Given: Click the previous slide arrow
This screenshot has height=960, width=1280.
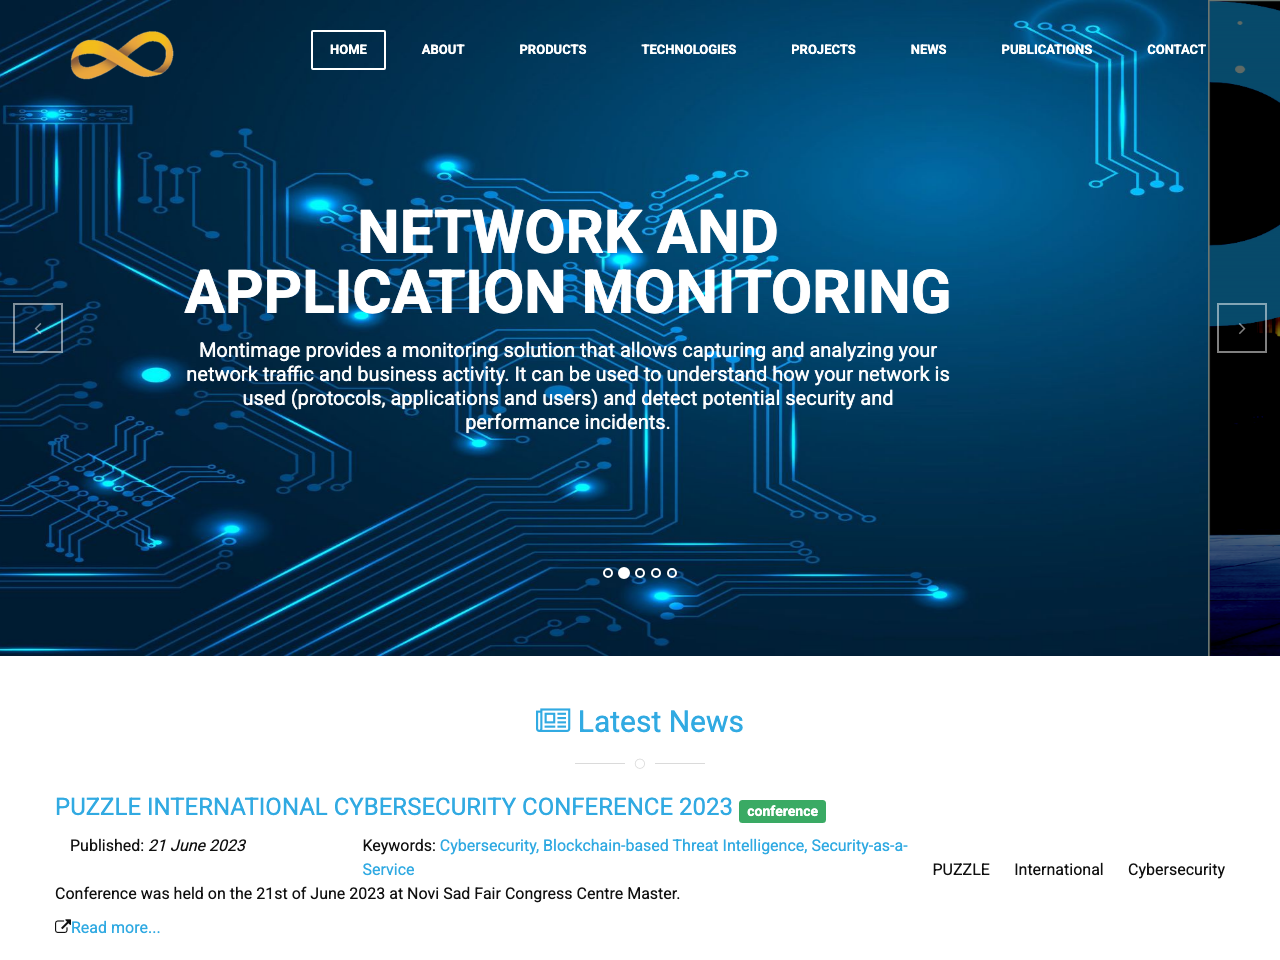Looking at the screenshot, I should point(38,328).
